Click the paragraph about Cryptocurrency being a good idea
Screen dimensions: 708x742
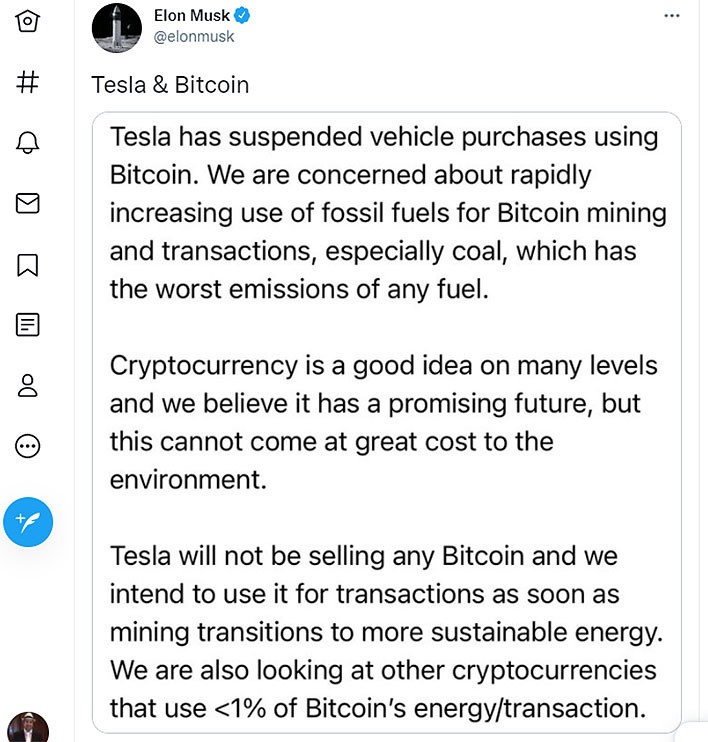click(x=384, y=422)
